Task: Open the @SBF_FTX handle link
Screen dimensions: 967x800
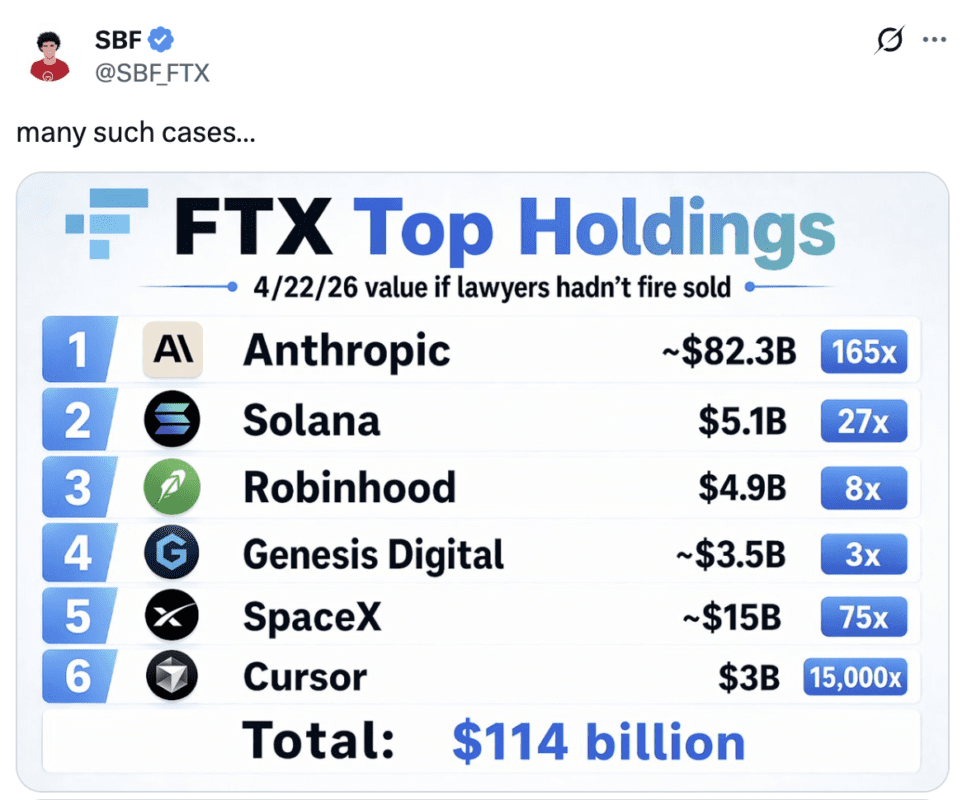Action: click(x=151, y=73)
